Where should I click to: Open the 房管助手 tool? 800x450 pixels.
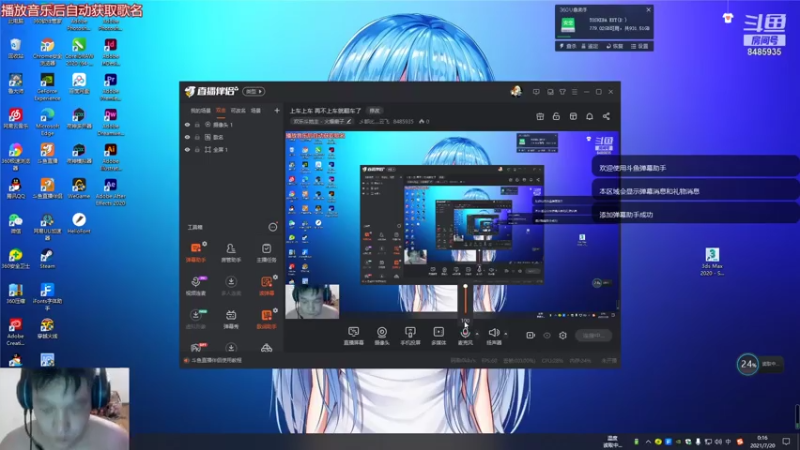point(231,252)
